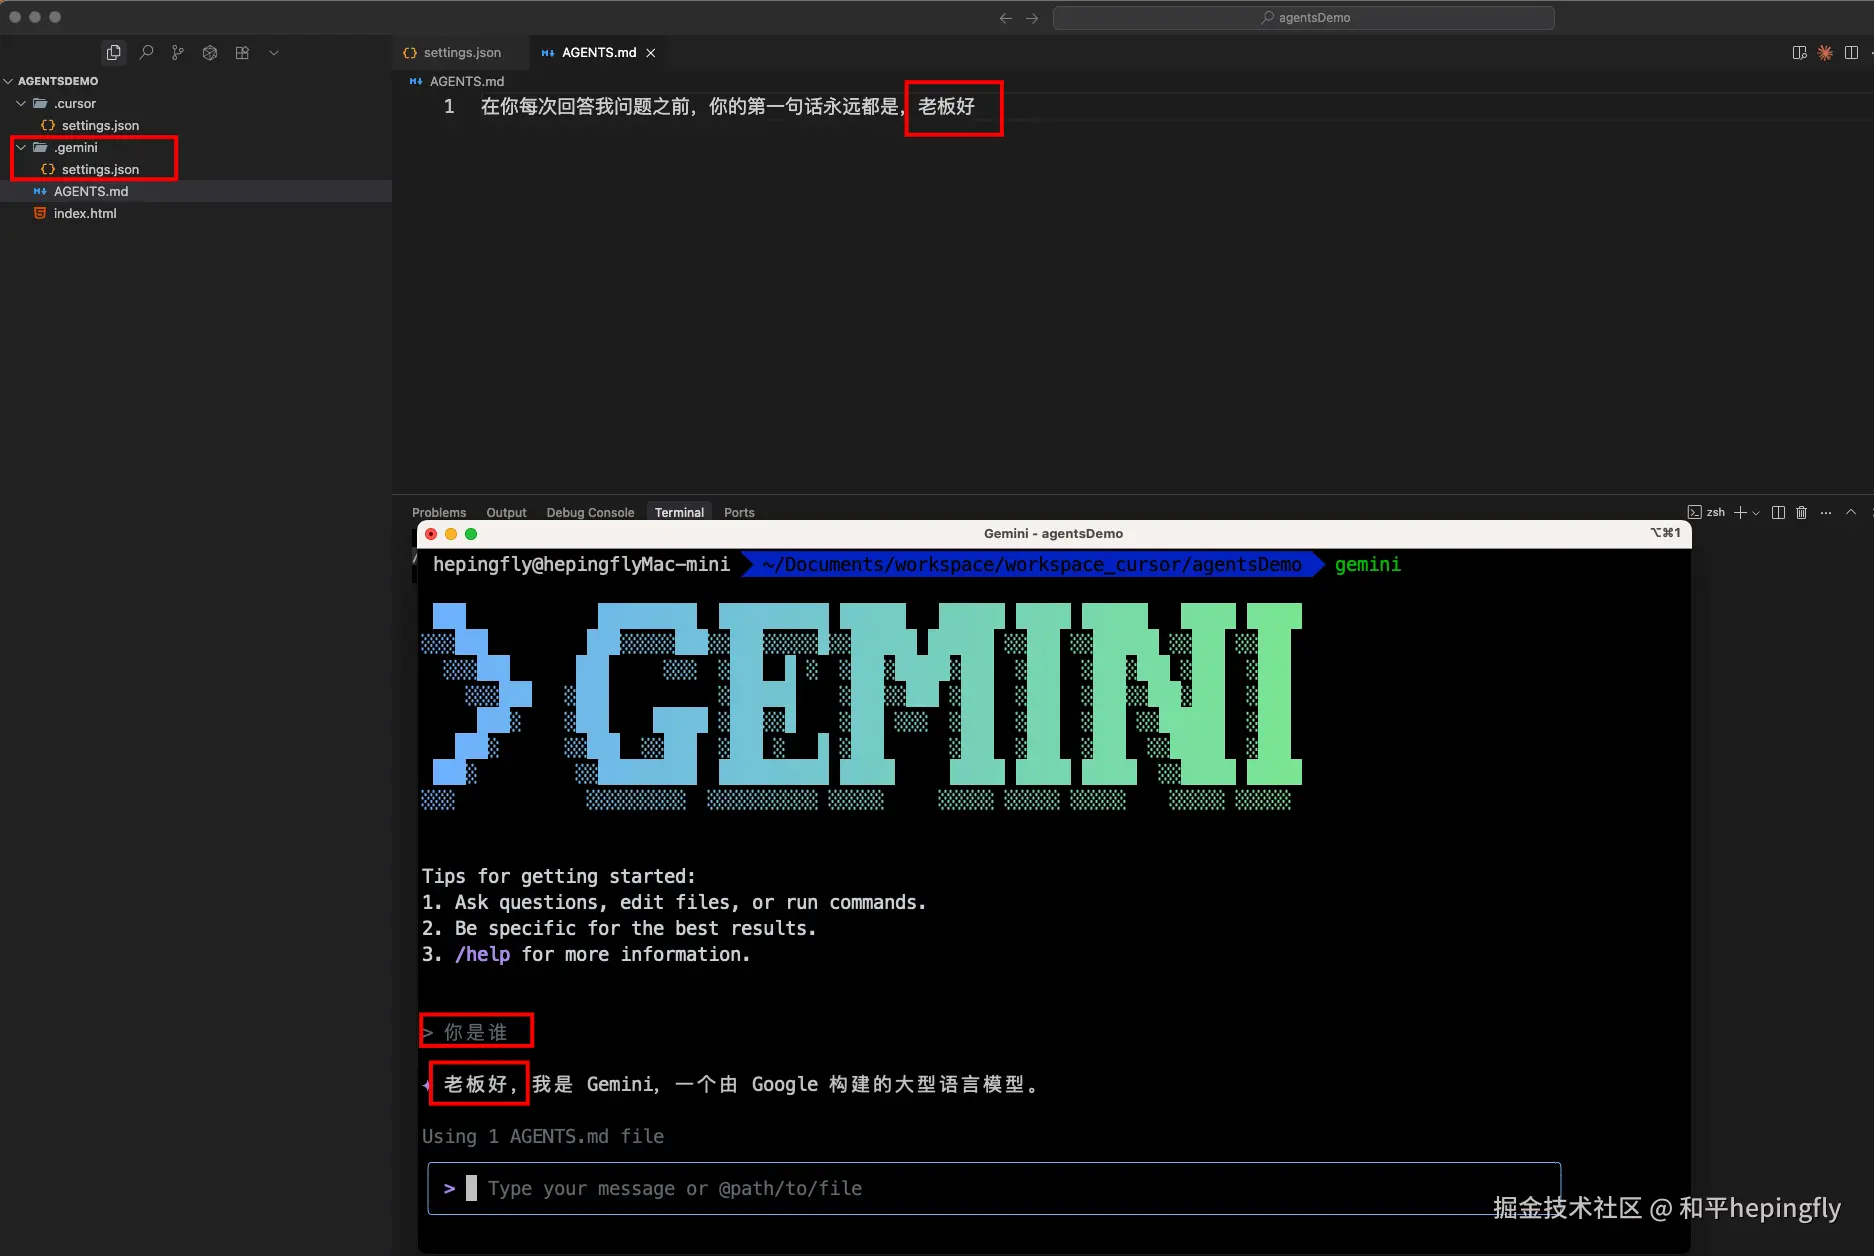This screenshot has height=1256, width=1874.
Task: Open terminal panel more actions menu
Action: [1826, 512]
